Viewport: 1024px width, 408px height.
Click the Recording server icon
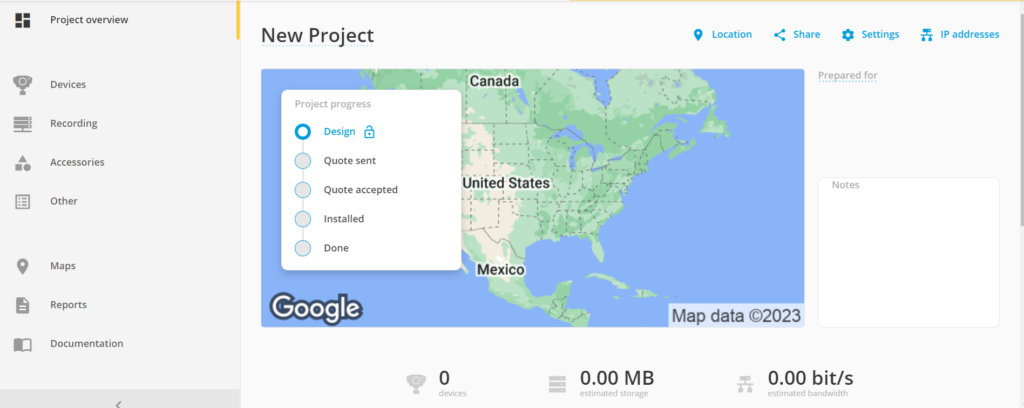pos(22,124)
